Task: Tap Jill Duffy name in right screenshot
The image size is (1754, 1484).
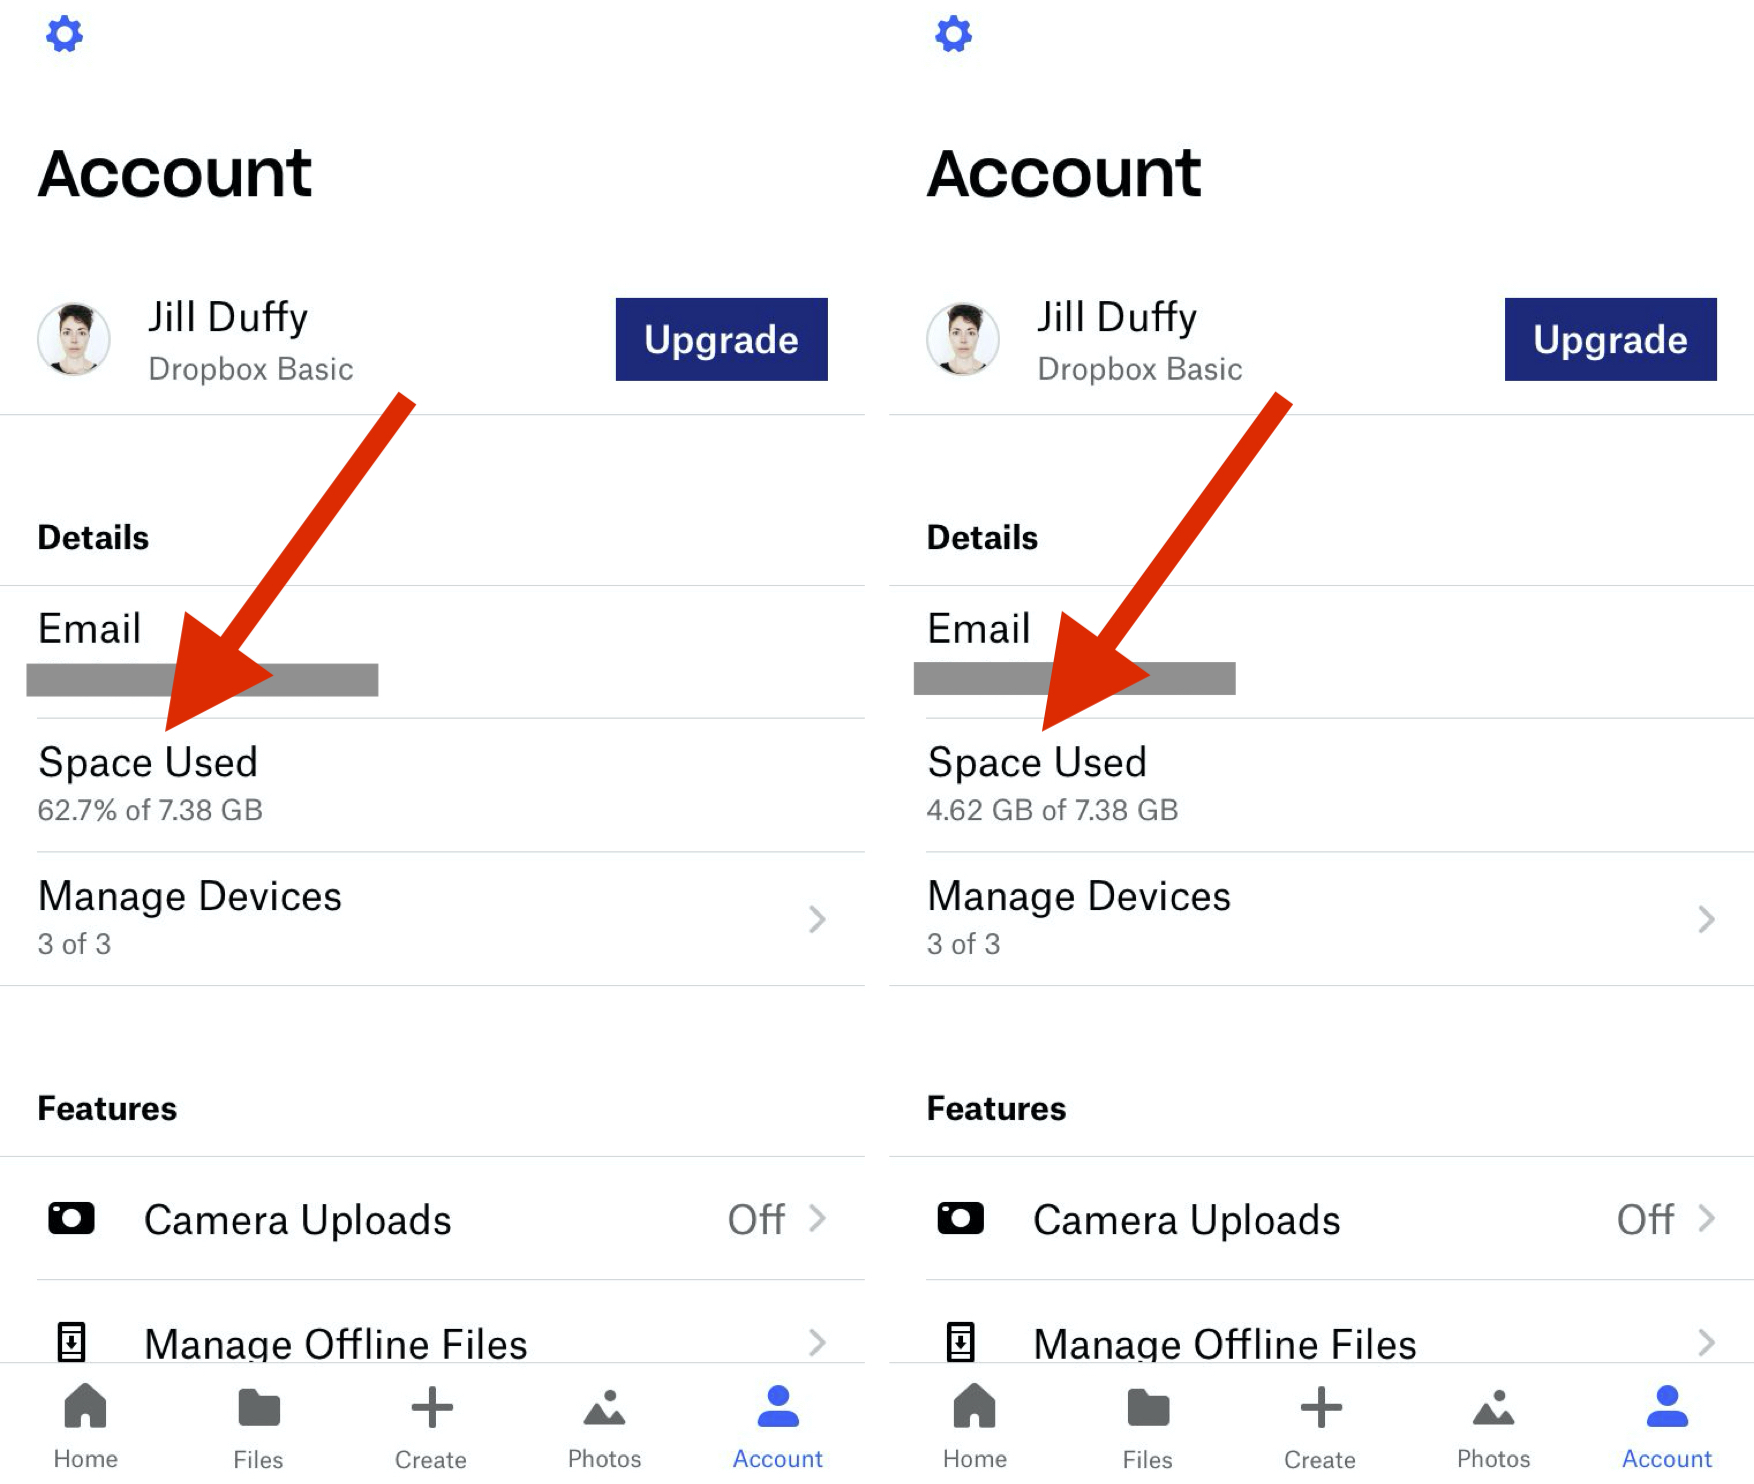Action: (1117, 317)
